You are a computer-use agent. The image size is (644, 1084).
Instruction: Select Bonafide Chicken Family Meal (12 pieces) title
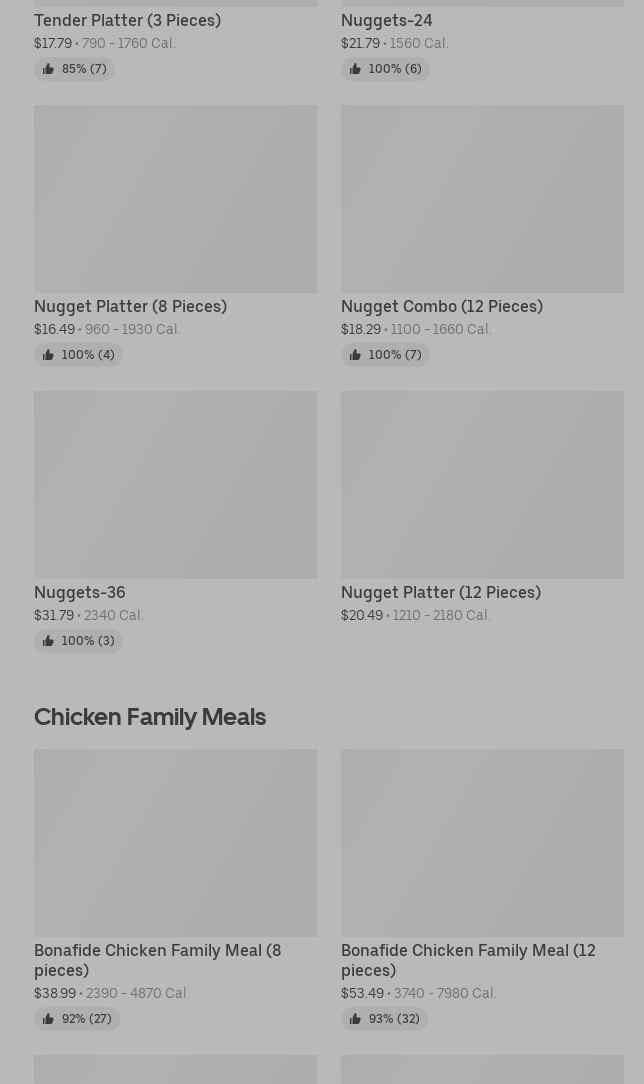pyautogui.click(x=467, y=960)
